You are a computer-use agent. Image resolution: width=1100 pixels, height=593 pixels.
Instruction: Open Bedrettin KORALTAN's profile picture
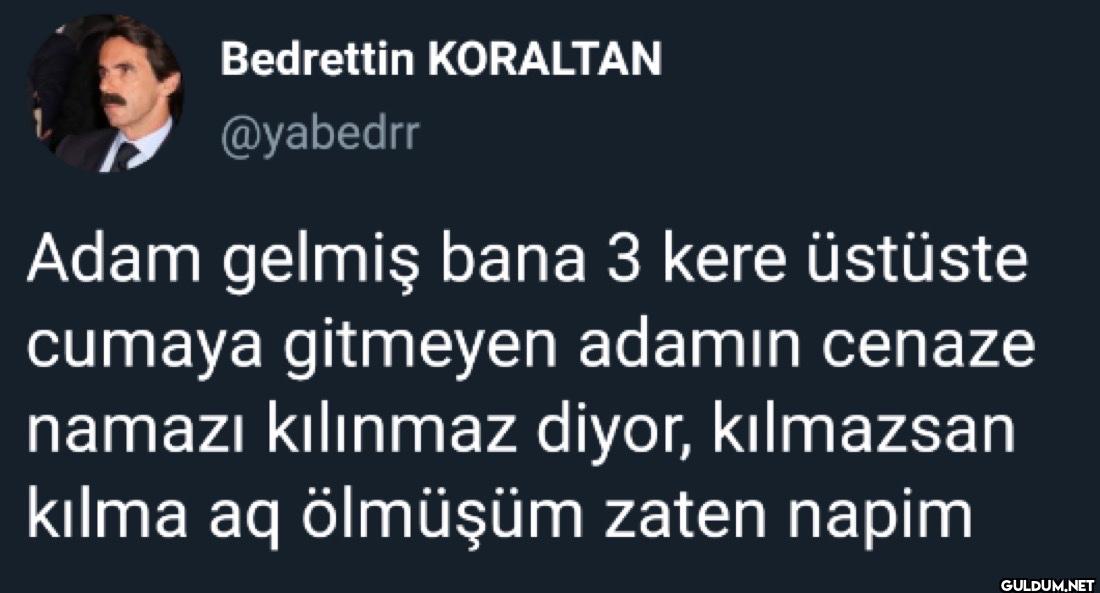coord(105,93)
